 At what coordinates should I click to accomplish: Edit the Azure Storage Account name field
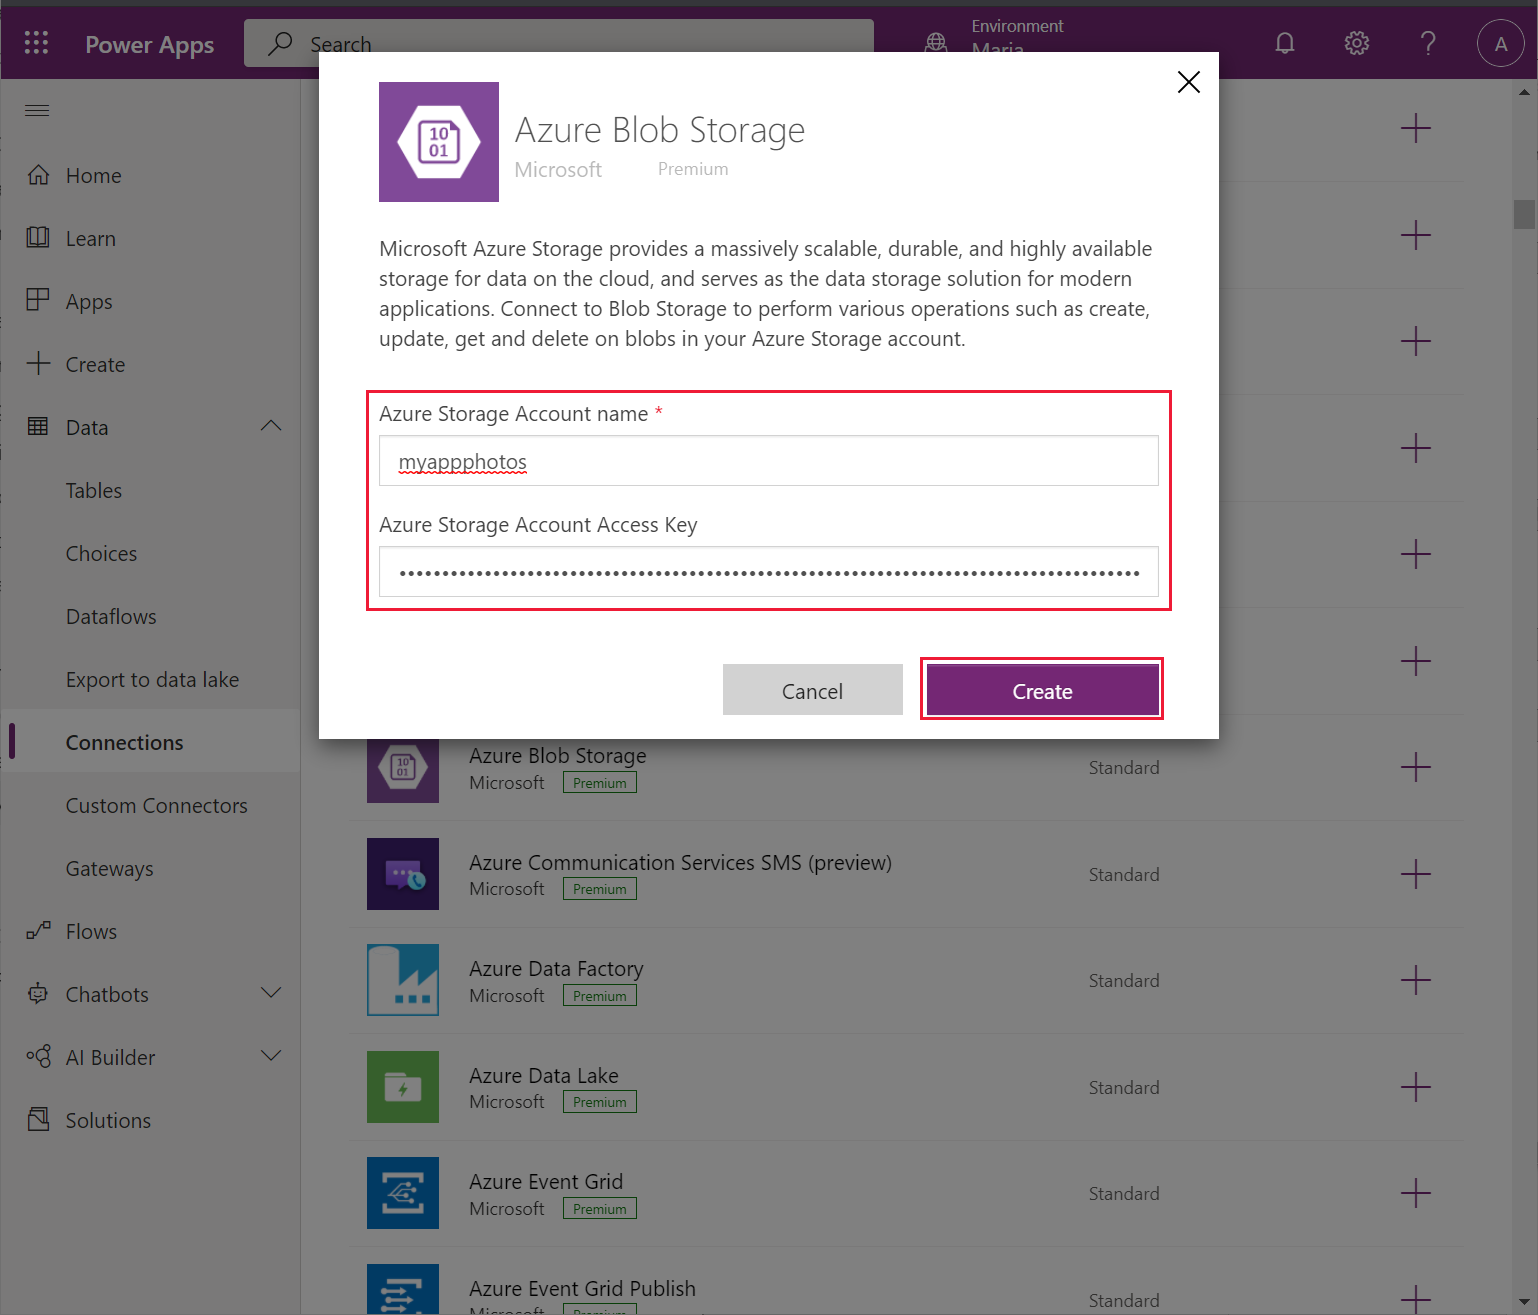click(769, 461)
